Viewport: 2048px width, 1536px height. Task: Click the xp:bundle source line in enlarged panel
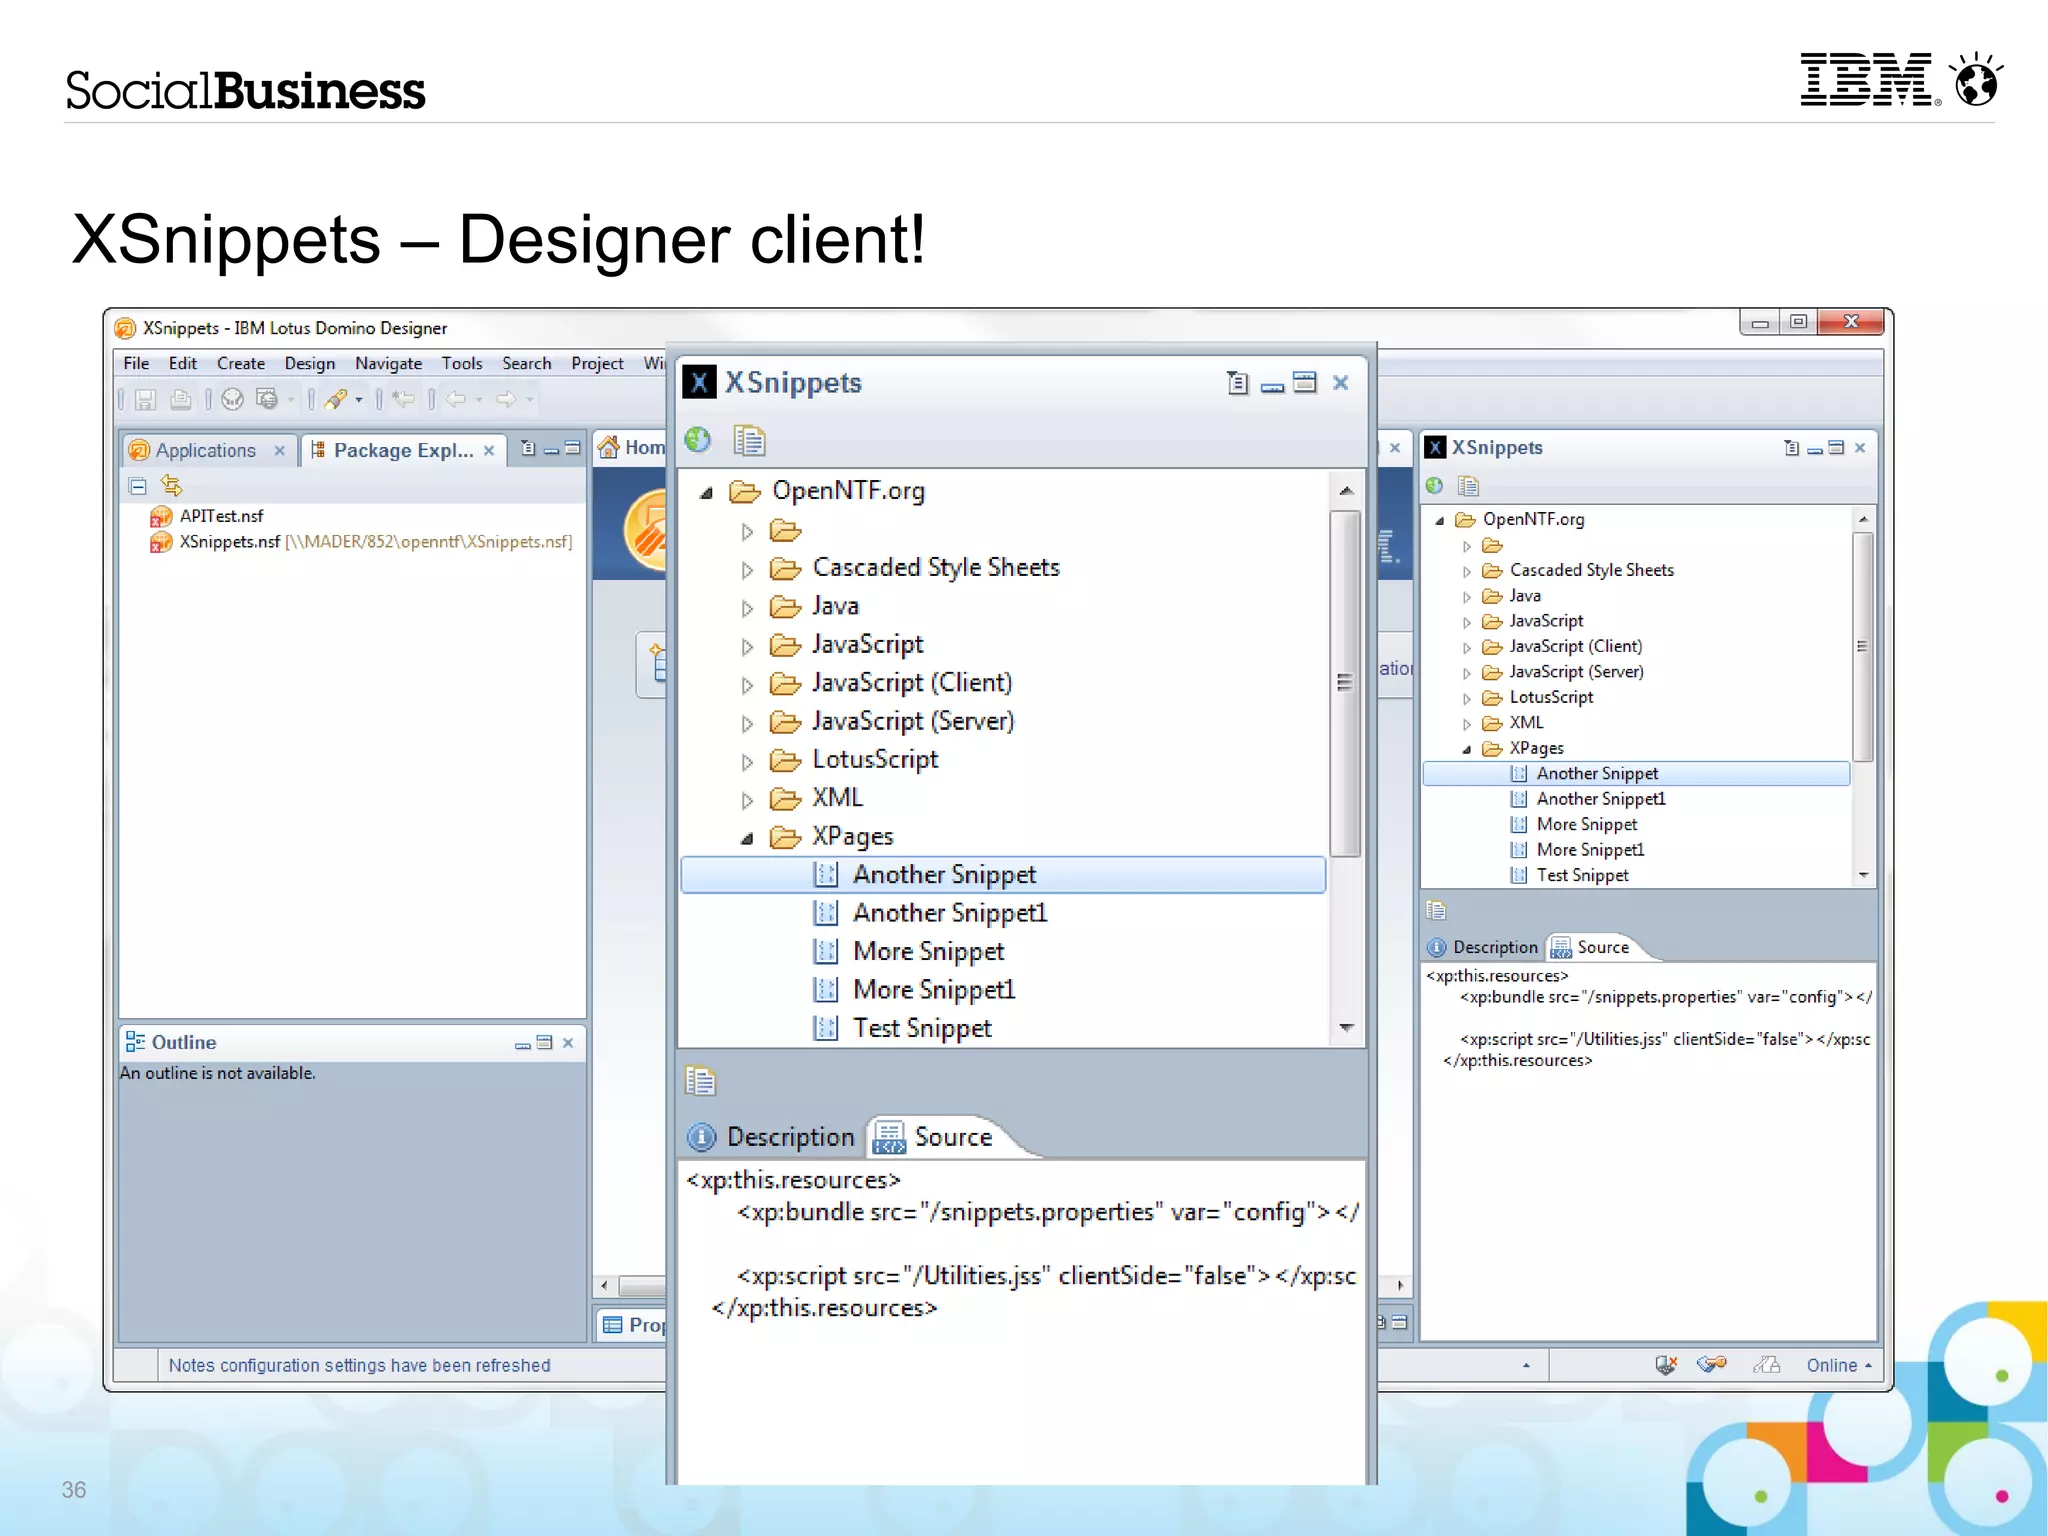[x=1048, y=1212]
